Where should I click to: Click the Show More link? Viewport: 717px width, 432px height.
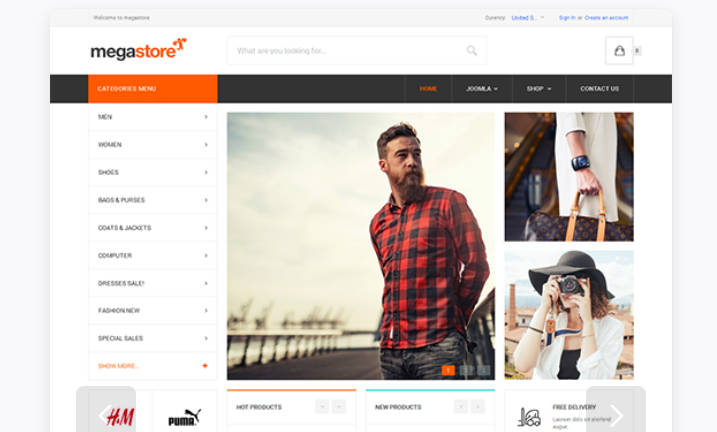coord(118,366)
